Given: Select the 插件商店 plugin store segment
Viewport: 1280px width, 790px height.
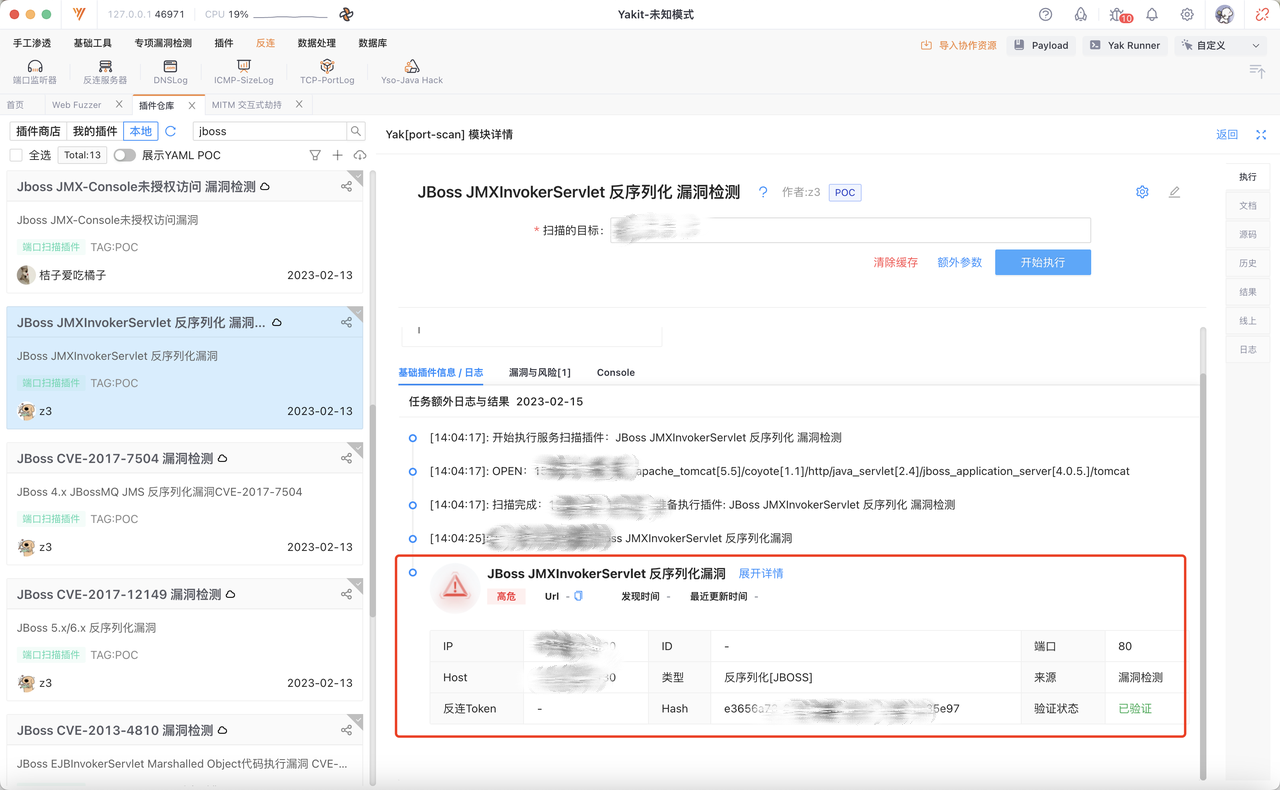Looking at the screenshot, I should coord(38,131).
